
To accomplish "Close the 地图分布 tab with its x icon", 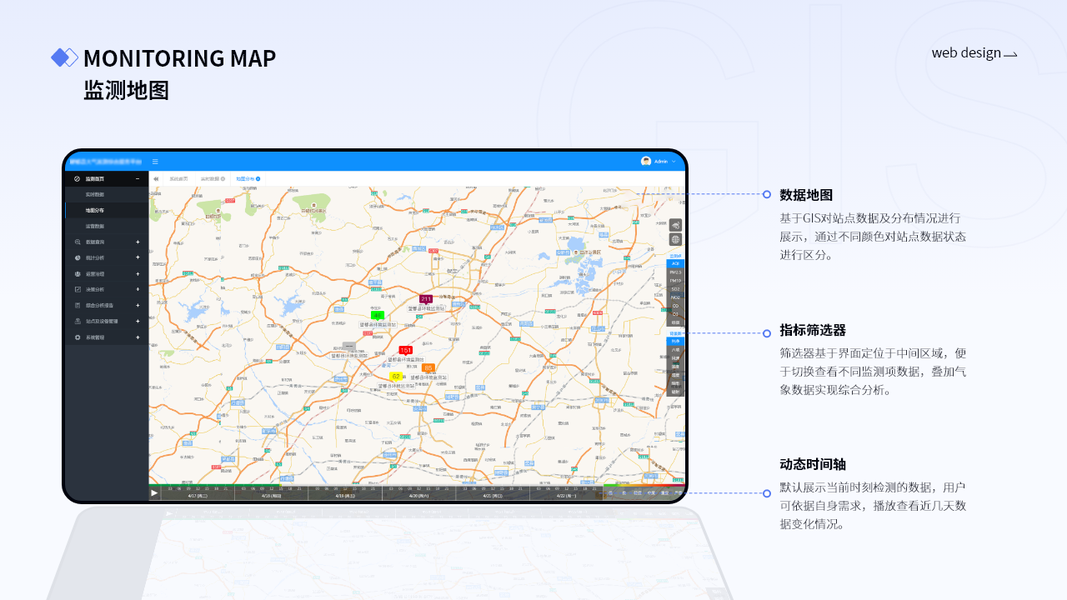I will tap(258, 179).
